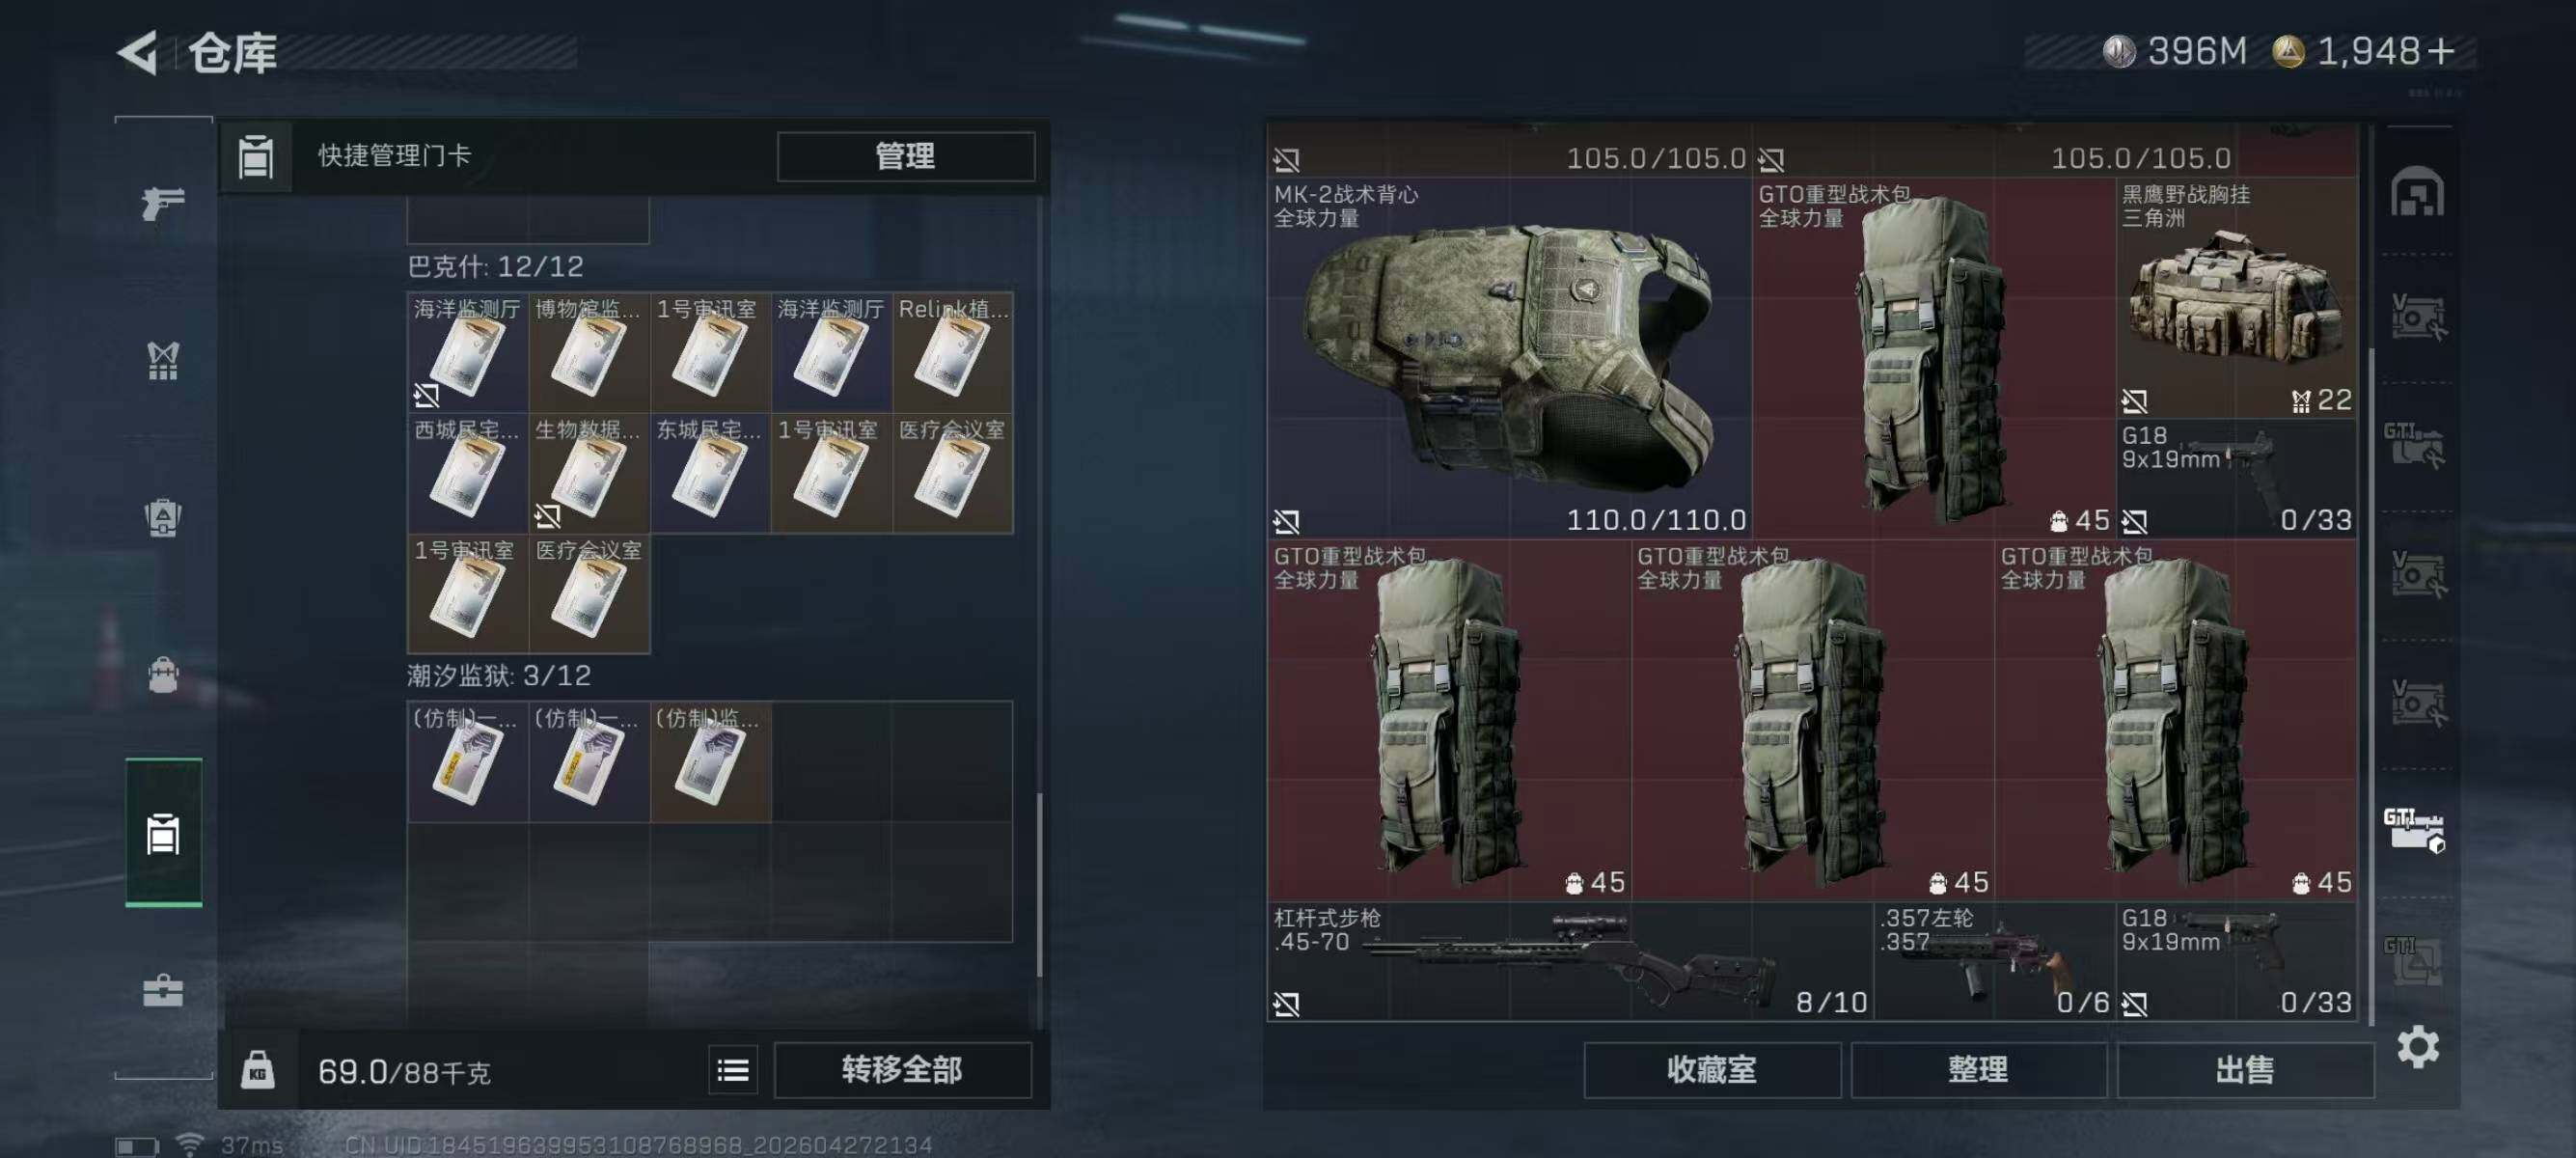Click the 管理 button
Screen dimensions: 2576x1158
(x=905, y=156)
